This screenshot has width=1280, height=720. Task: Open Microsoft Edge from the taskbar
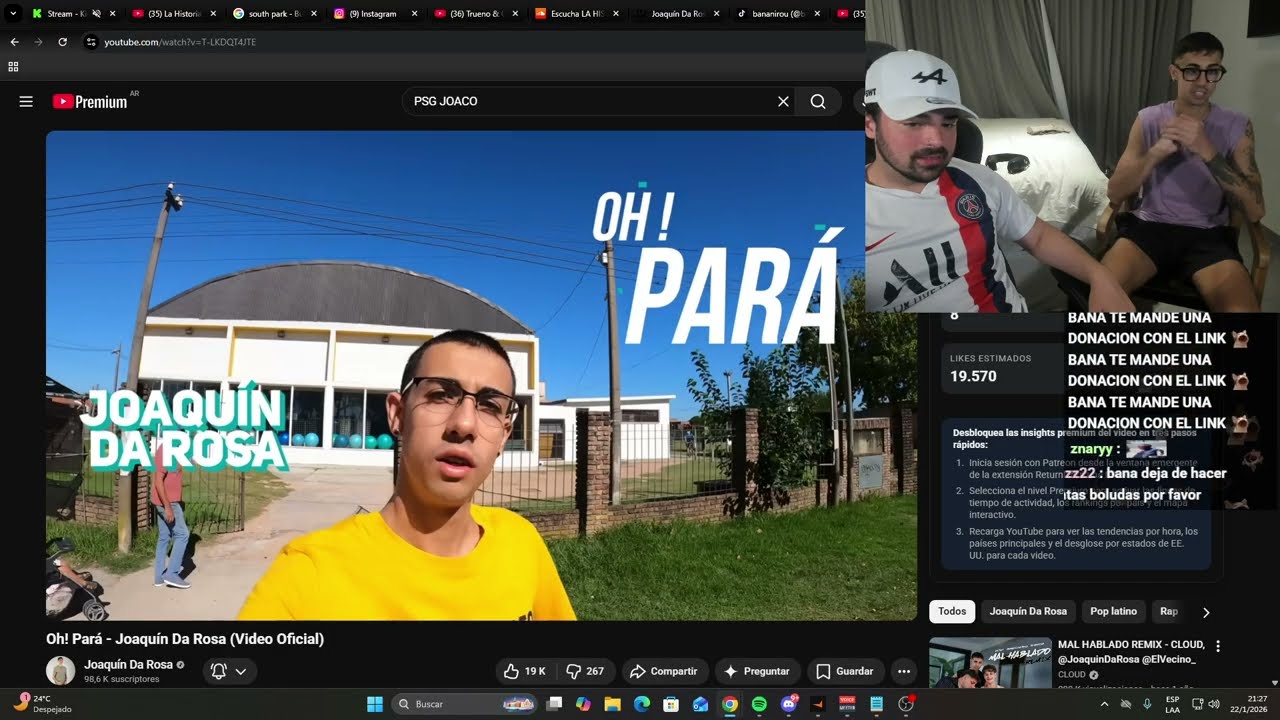[642, 704]
